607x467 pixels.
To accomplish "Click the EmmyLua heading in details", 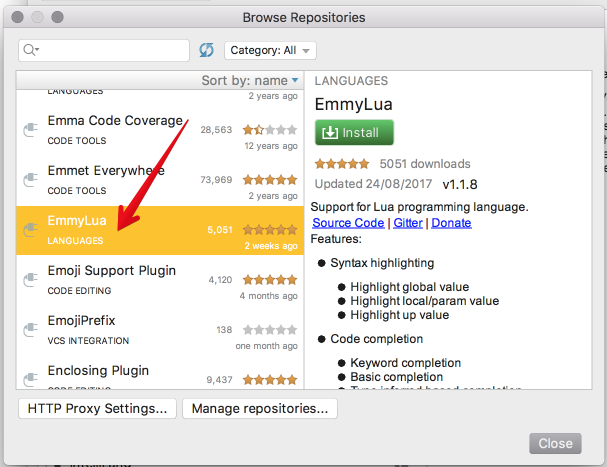I will [353, 105].
